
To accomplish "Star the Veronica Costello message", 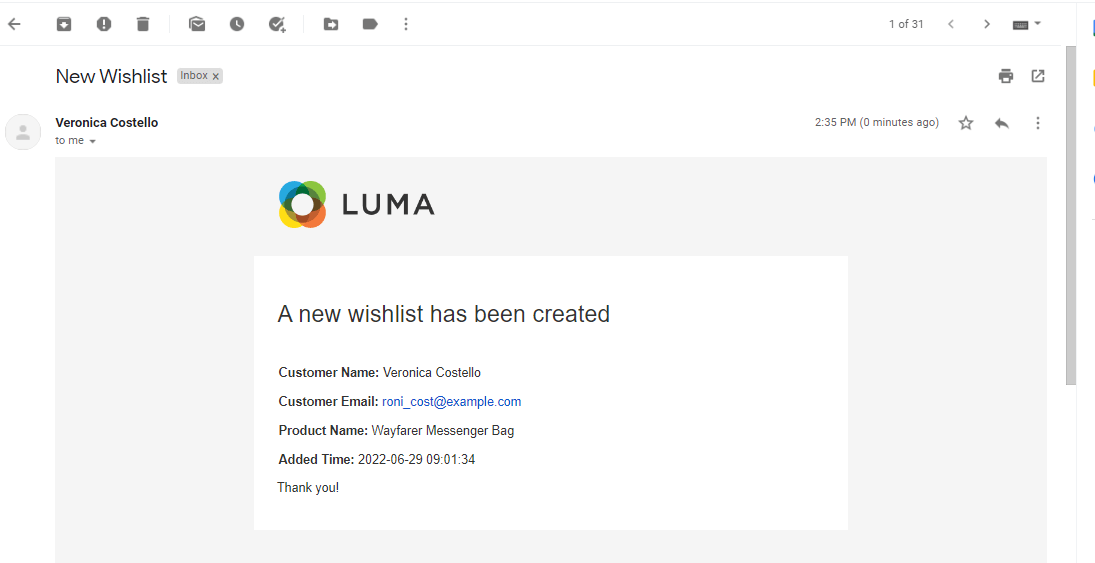I will 966,123.
